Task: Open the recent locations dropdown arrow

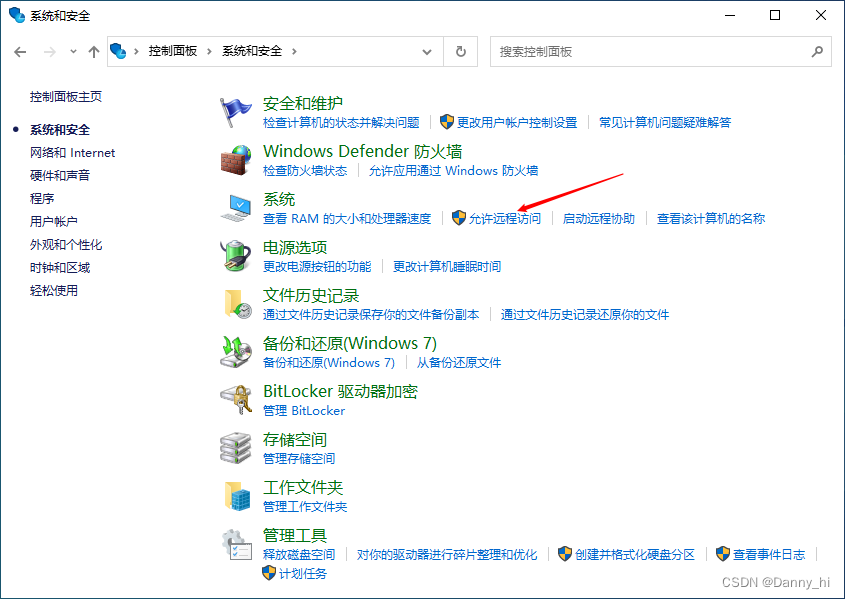Action: (73, 52)
